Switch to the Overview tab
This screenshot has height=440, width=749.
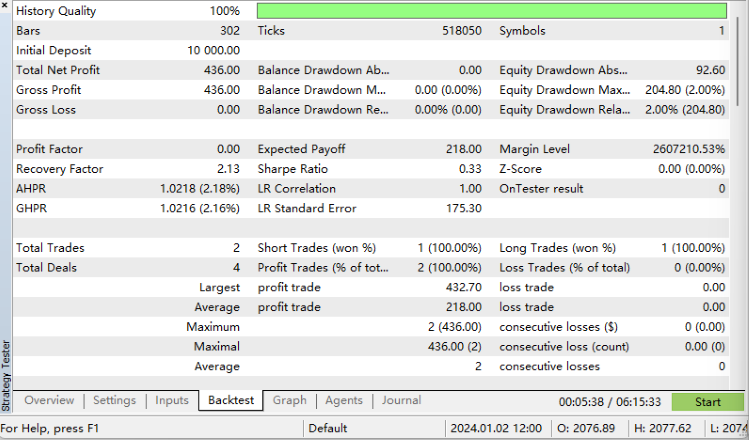tap(49, 400)
